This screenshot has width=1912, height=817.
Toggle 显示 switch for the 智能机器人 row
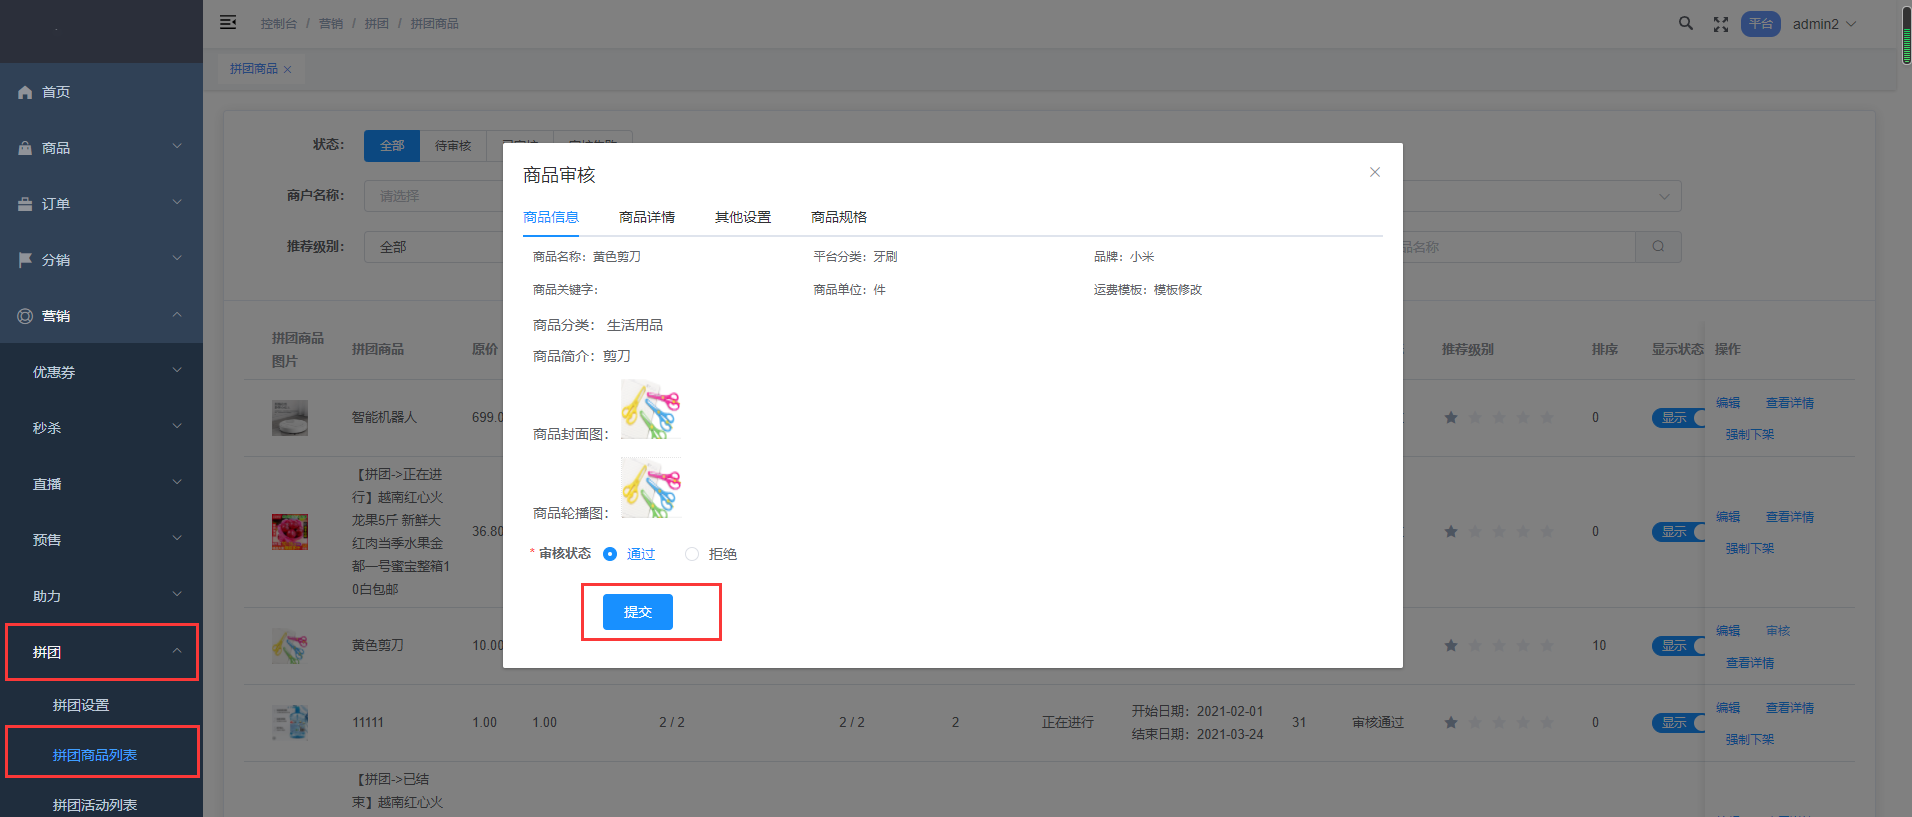tap(1678, 418)
